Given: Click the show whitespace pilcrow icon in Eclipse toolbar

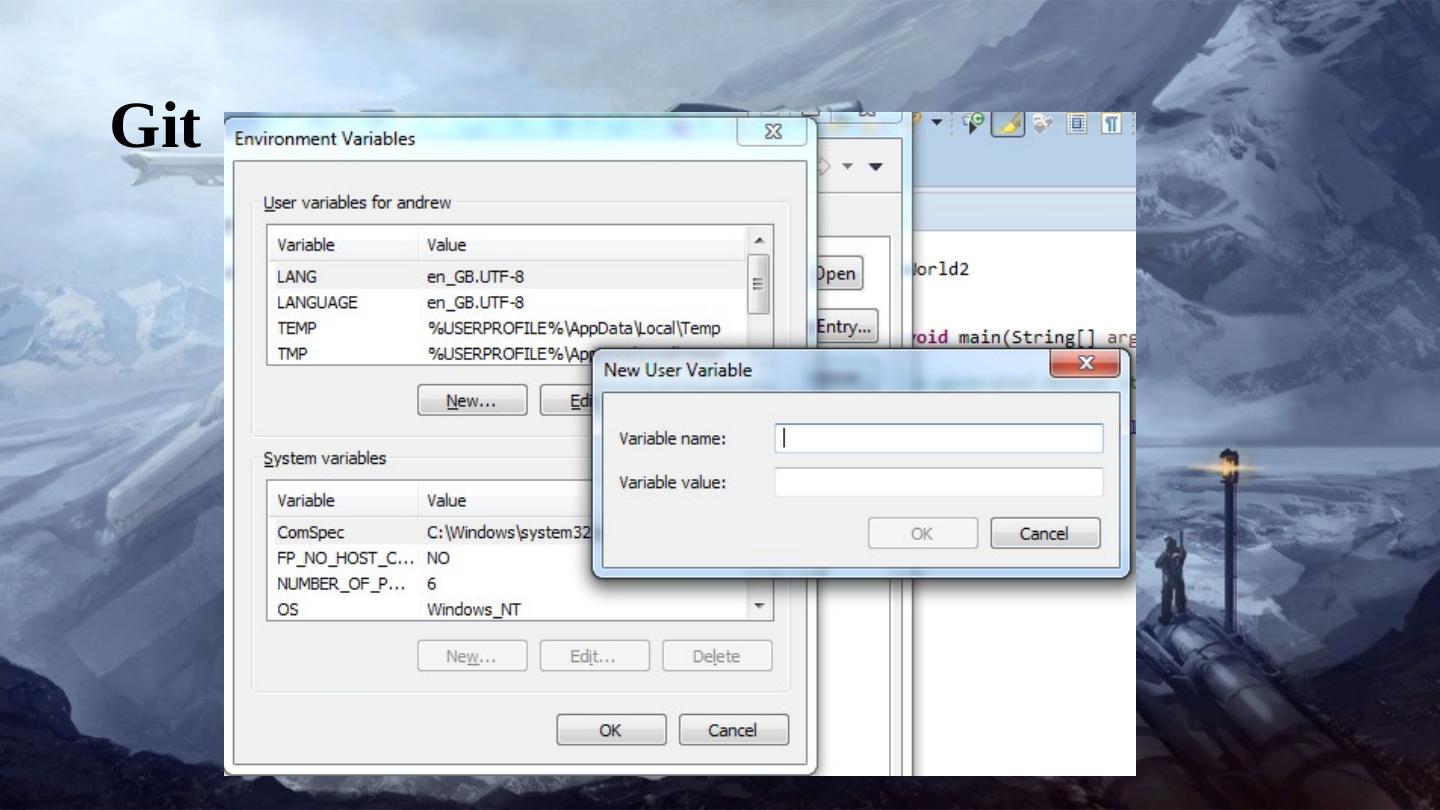Looking at the screenshot, I should (1111, 123).
